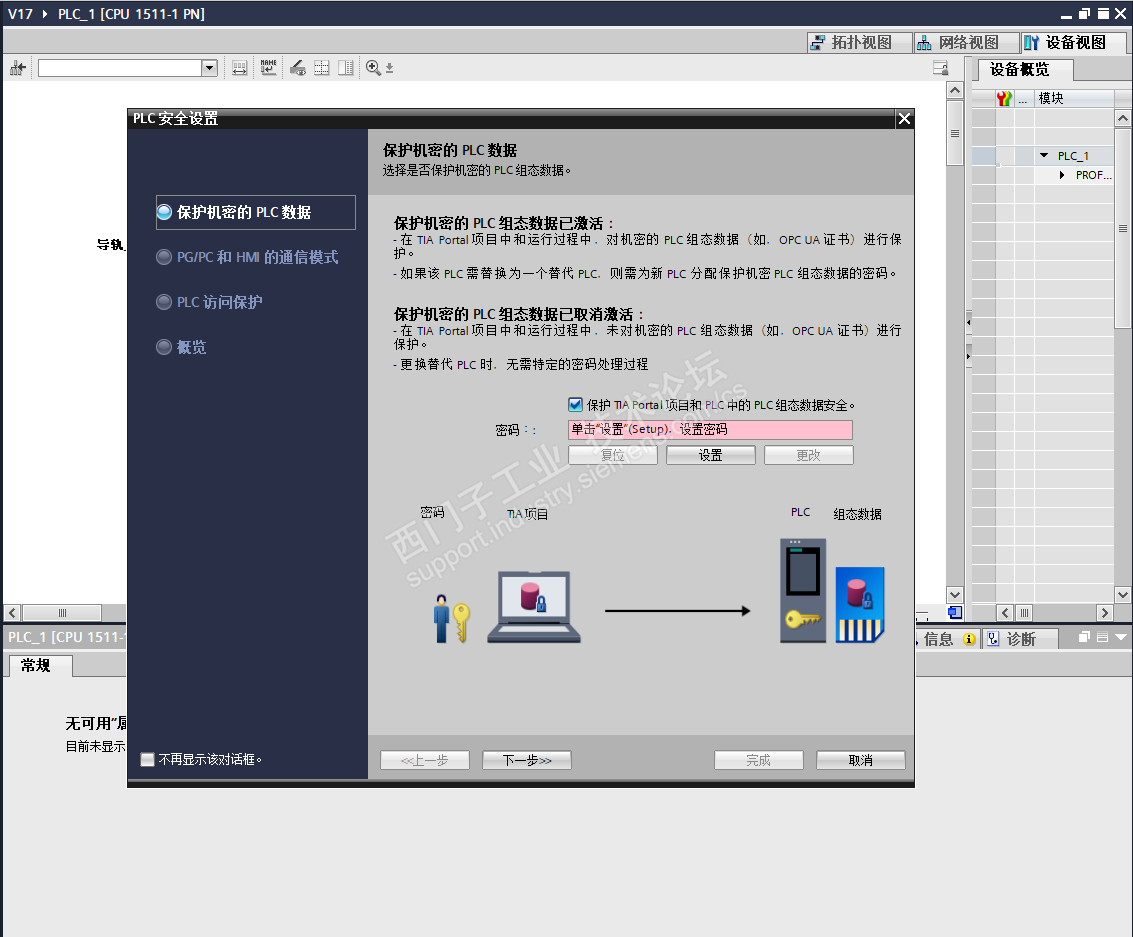Click the device view scroll up arrow
This screenshot has height=937, width=1133.
point(955,90)
